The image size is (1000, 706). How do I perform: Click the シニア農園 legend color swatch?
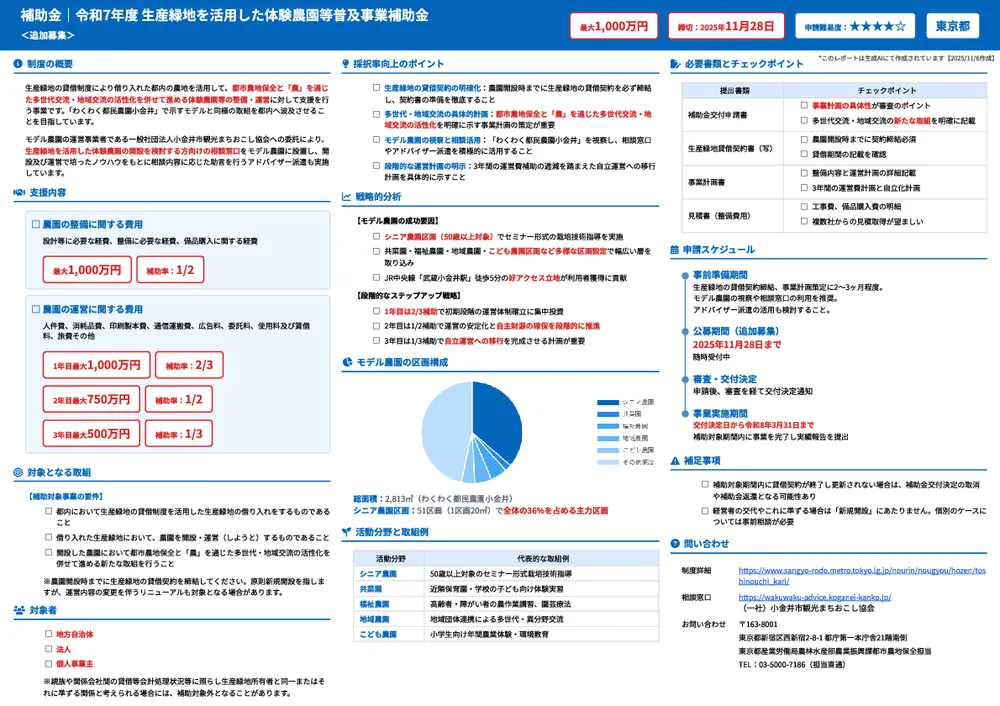[x=607, y=402]
